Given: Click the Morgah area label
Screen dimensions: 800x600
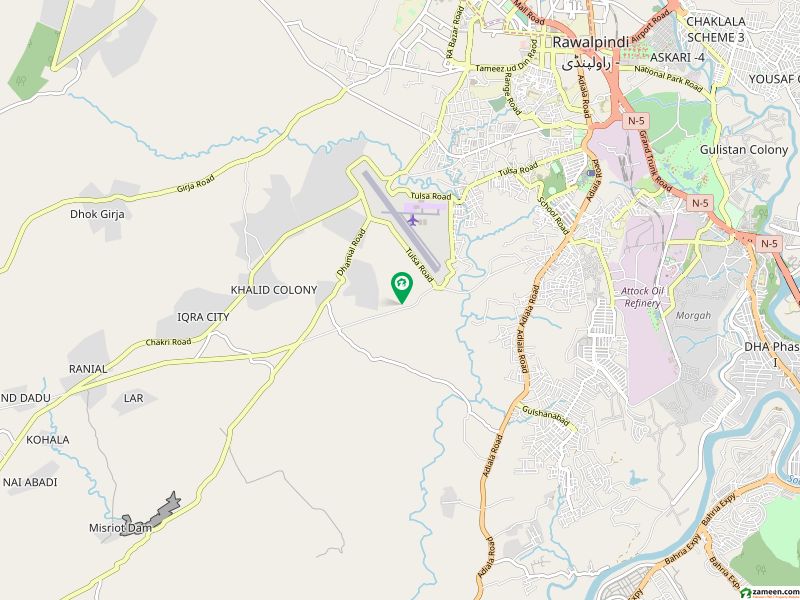Looking at the screenshot, I should (x=693, y=315).
